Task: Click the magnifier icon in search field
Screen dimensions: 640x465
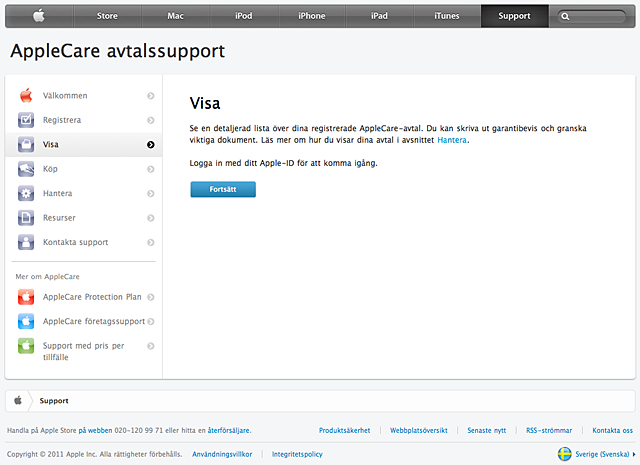Action: pyautogui.click(x=565, y=16)
